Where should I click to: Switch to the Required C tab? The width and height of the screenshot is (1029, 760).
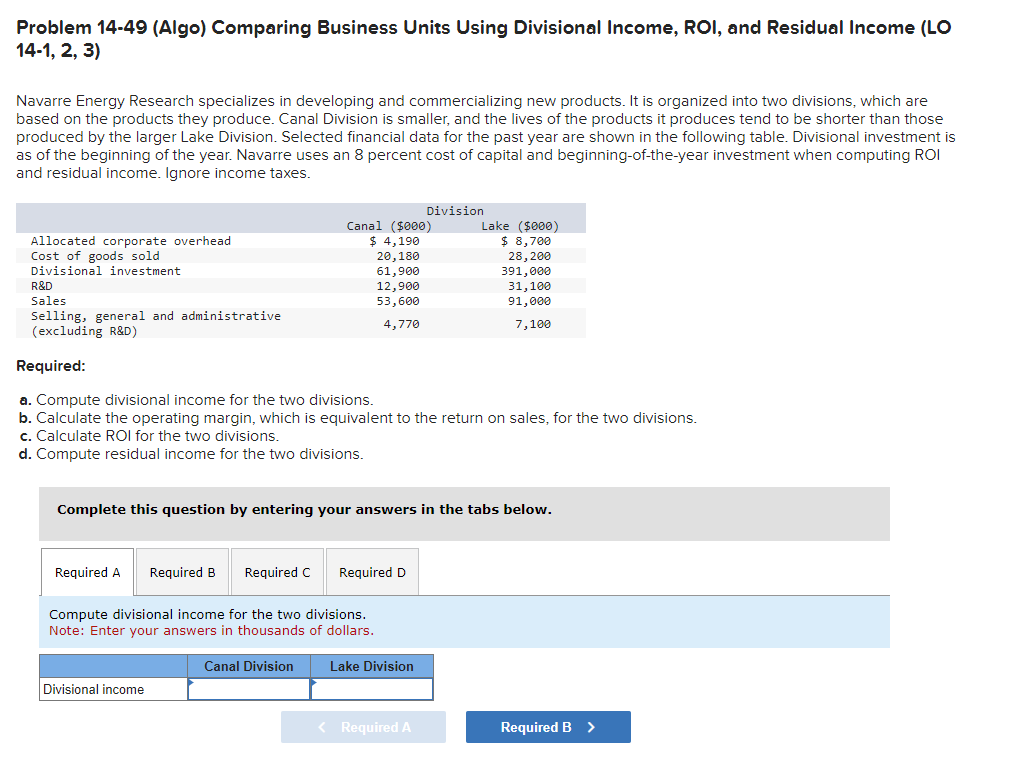point(277,571)
